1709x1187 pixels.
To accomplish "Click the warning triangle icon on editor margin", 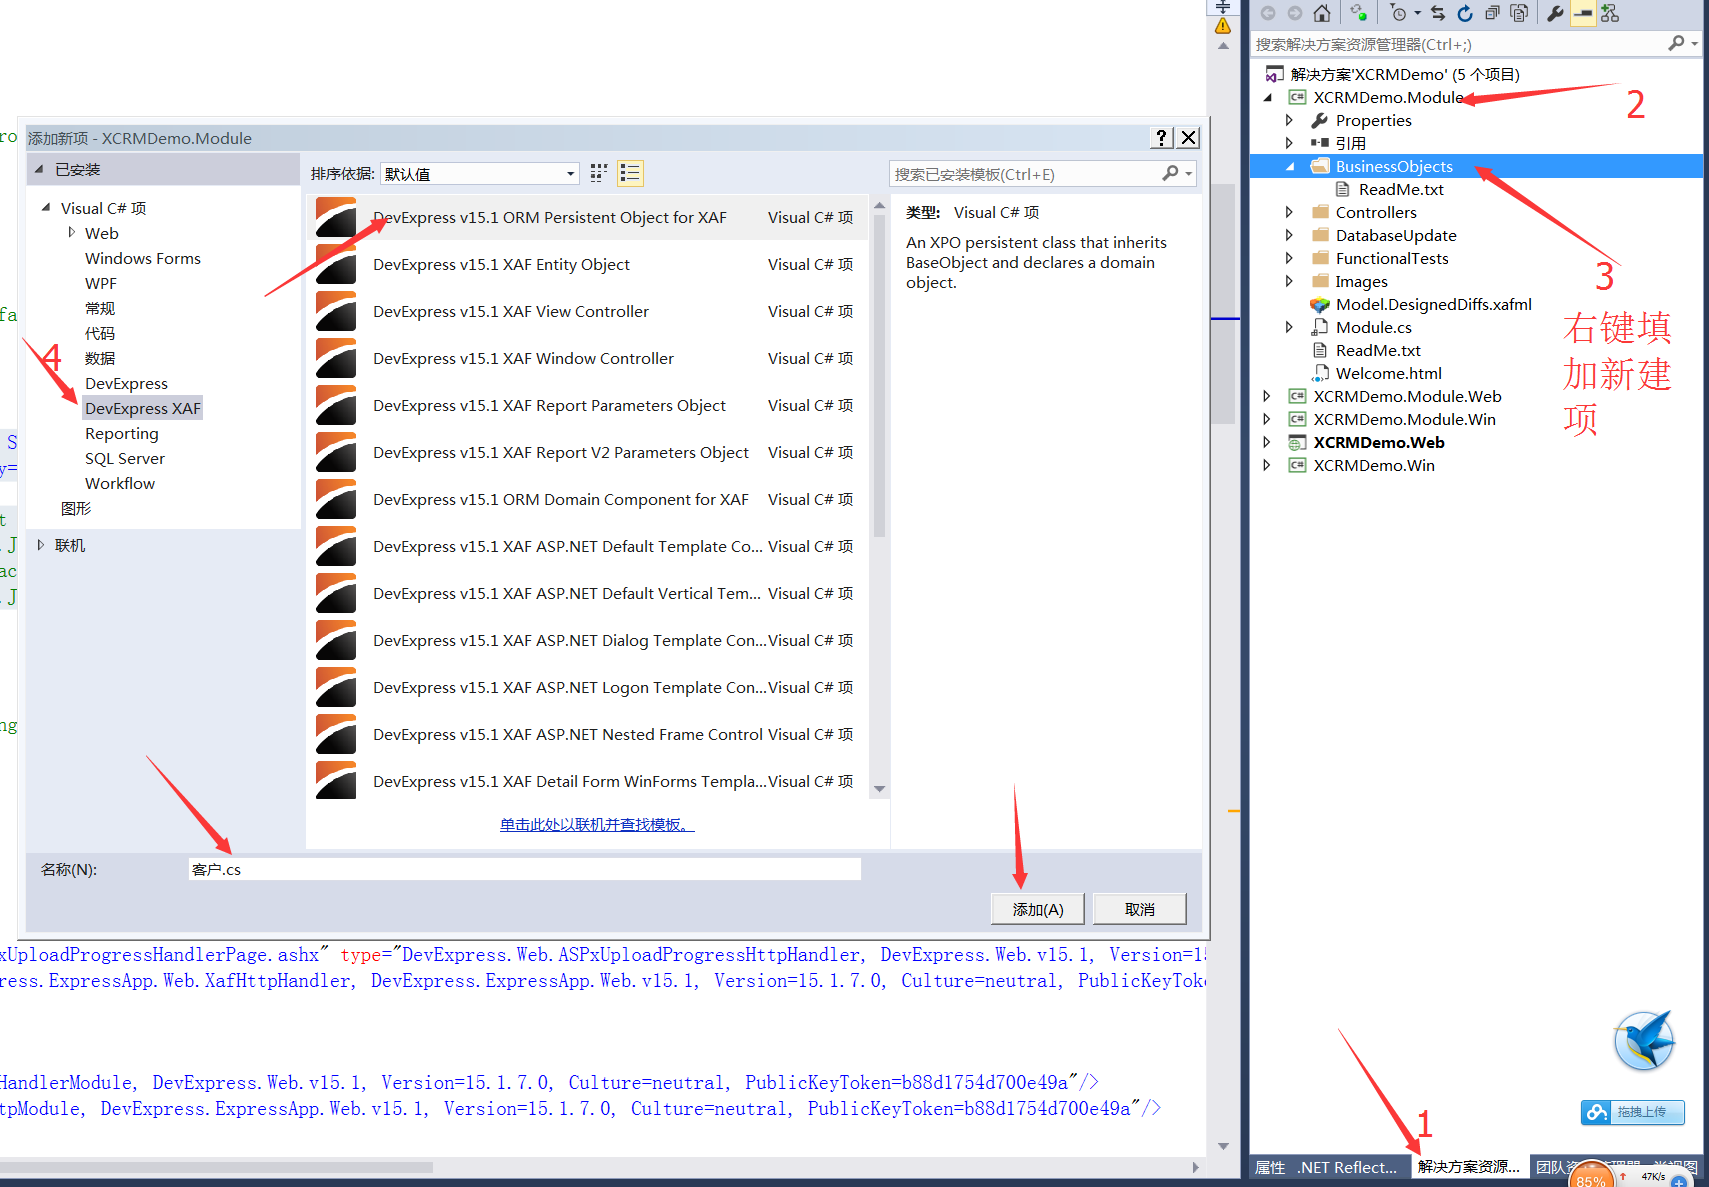I will [x=1223, y=26].
